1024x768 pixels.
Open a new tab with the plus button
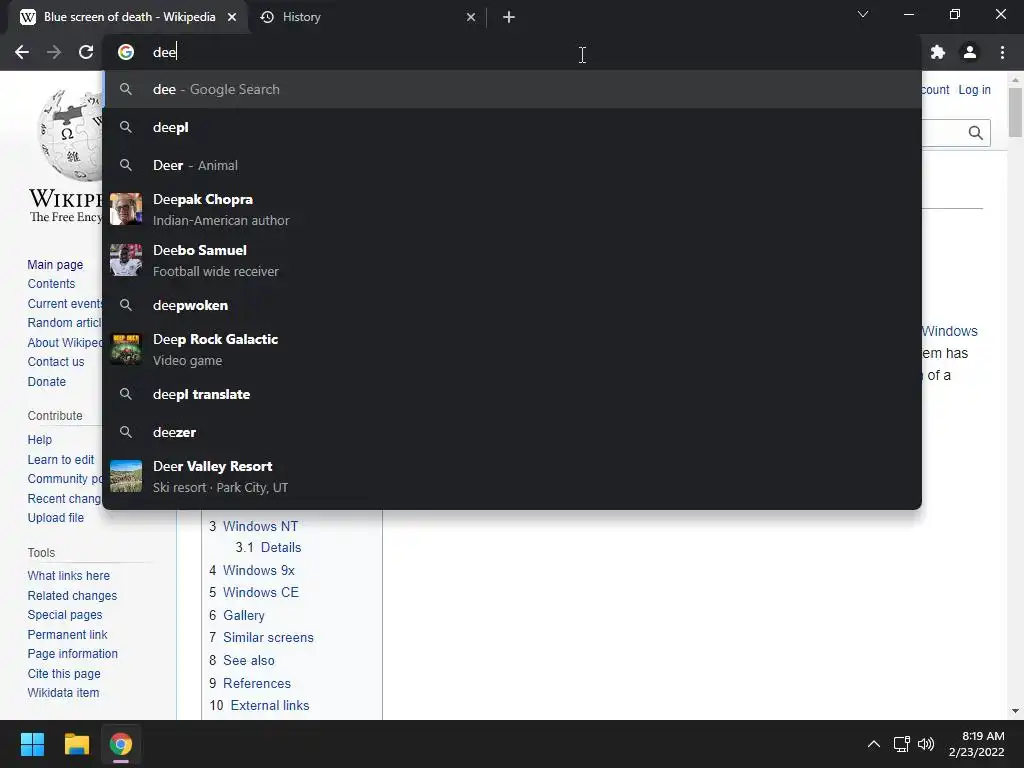(x=509, y=17)
